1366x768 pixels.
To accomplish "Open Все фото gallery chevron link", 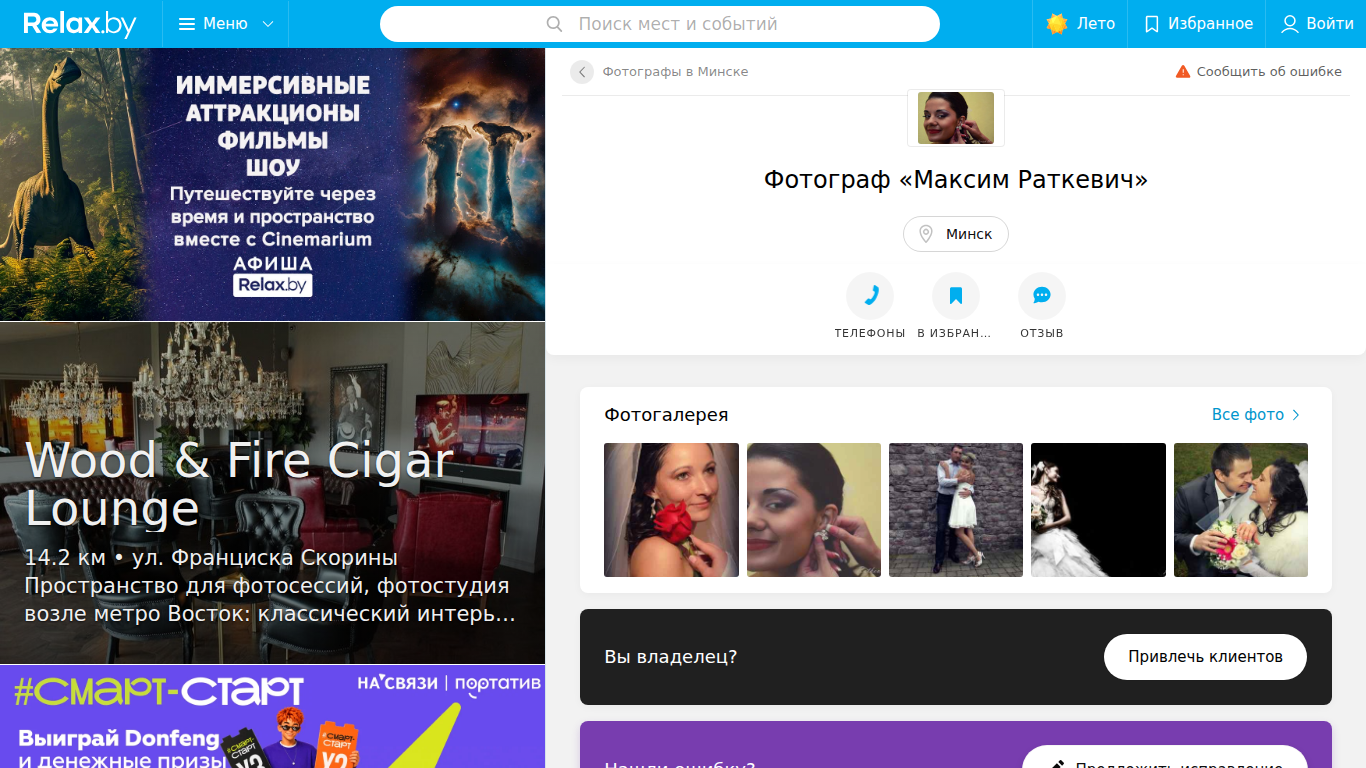I will tap(1256, 415).
